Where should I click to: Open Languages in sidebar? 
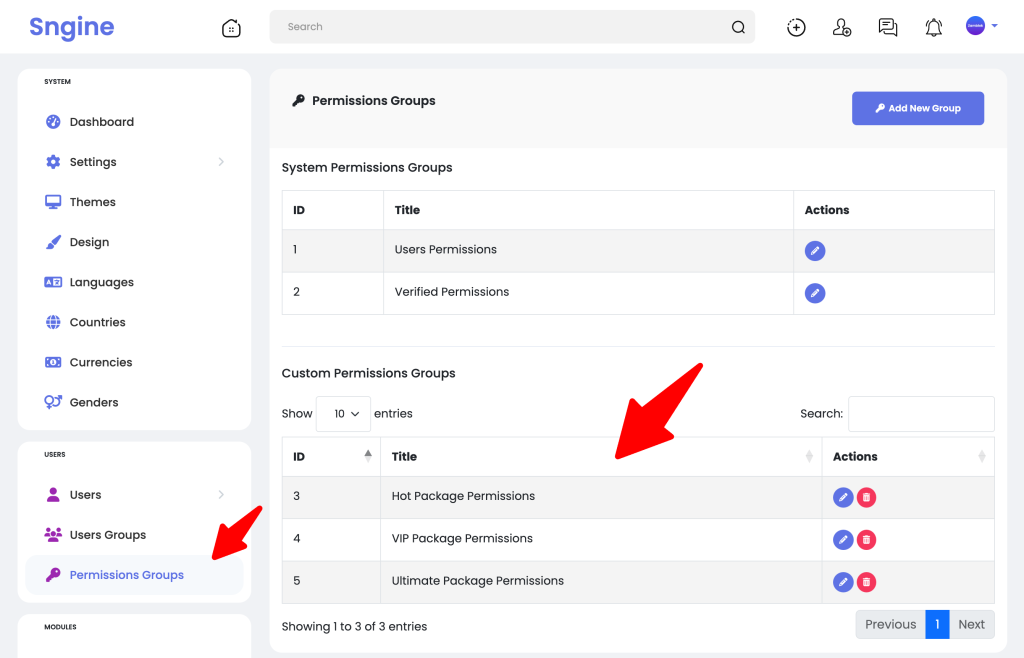click(101, 283)
